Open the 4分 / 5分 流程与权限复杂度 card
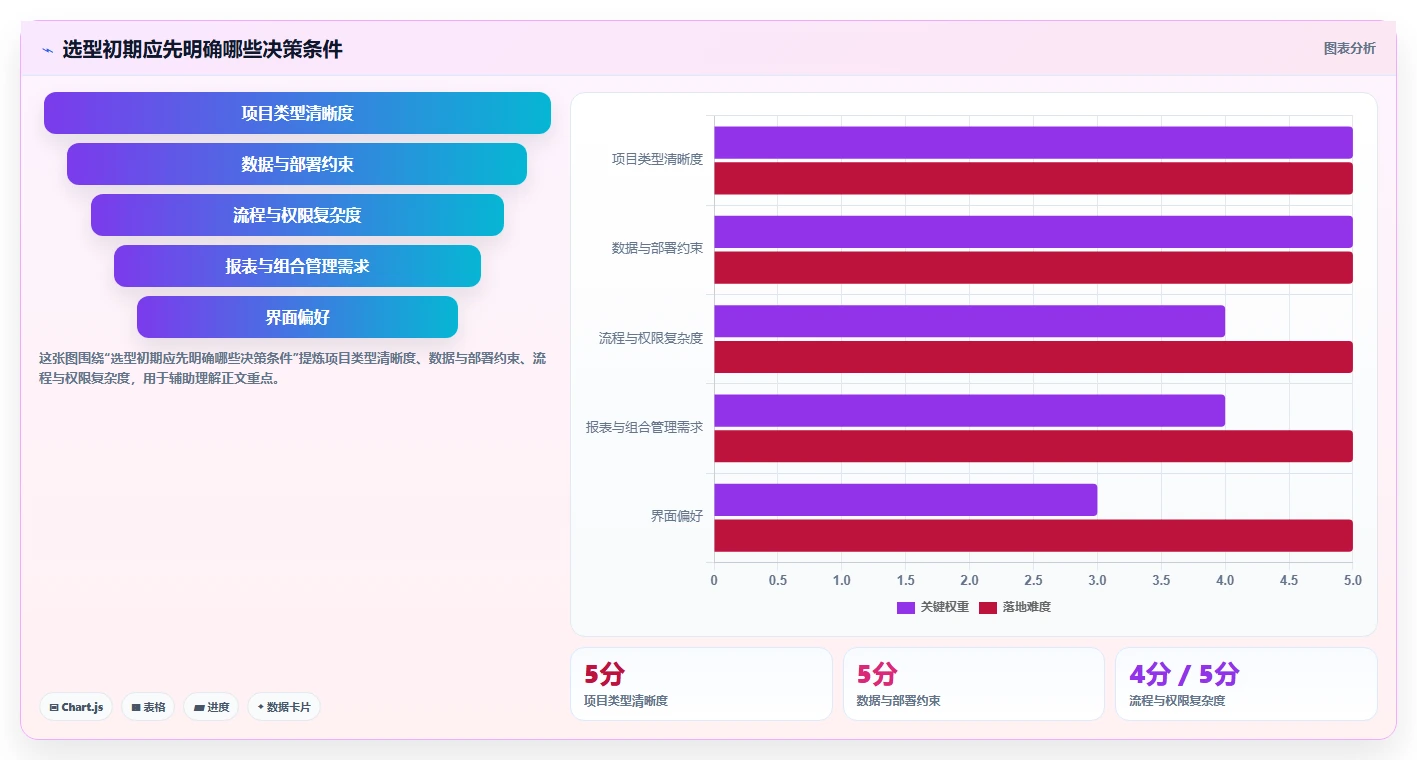This screenshot has height=760, width=1417. pos(1246,684)
